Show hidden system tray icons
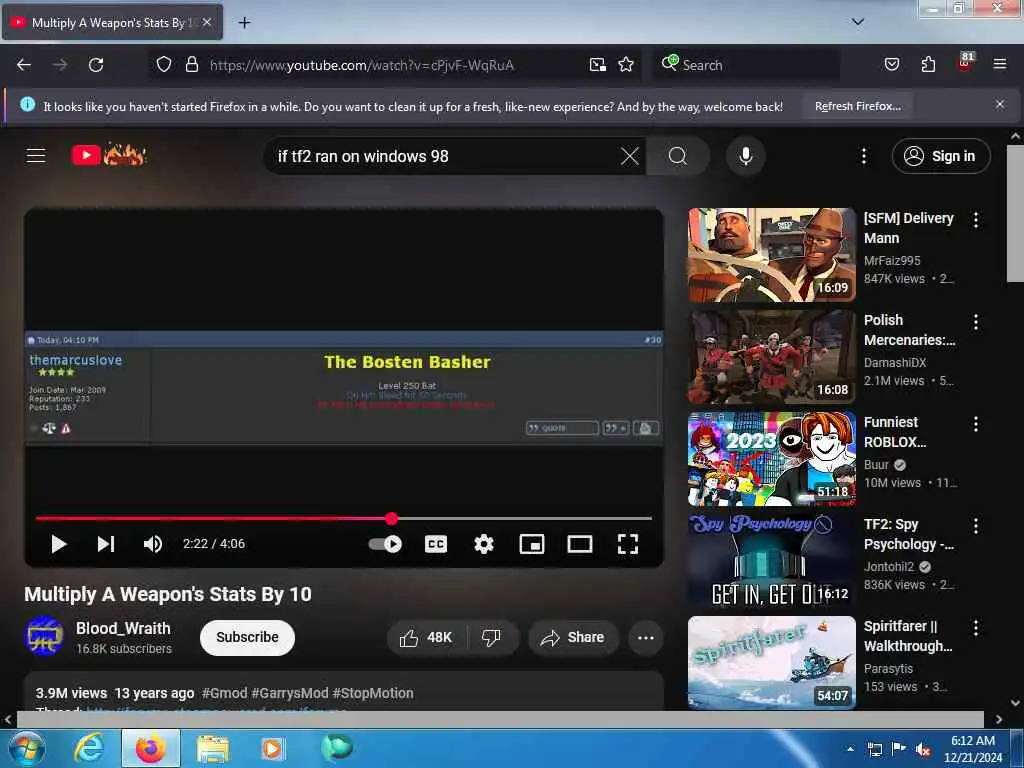 pos(850,749)
